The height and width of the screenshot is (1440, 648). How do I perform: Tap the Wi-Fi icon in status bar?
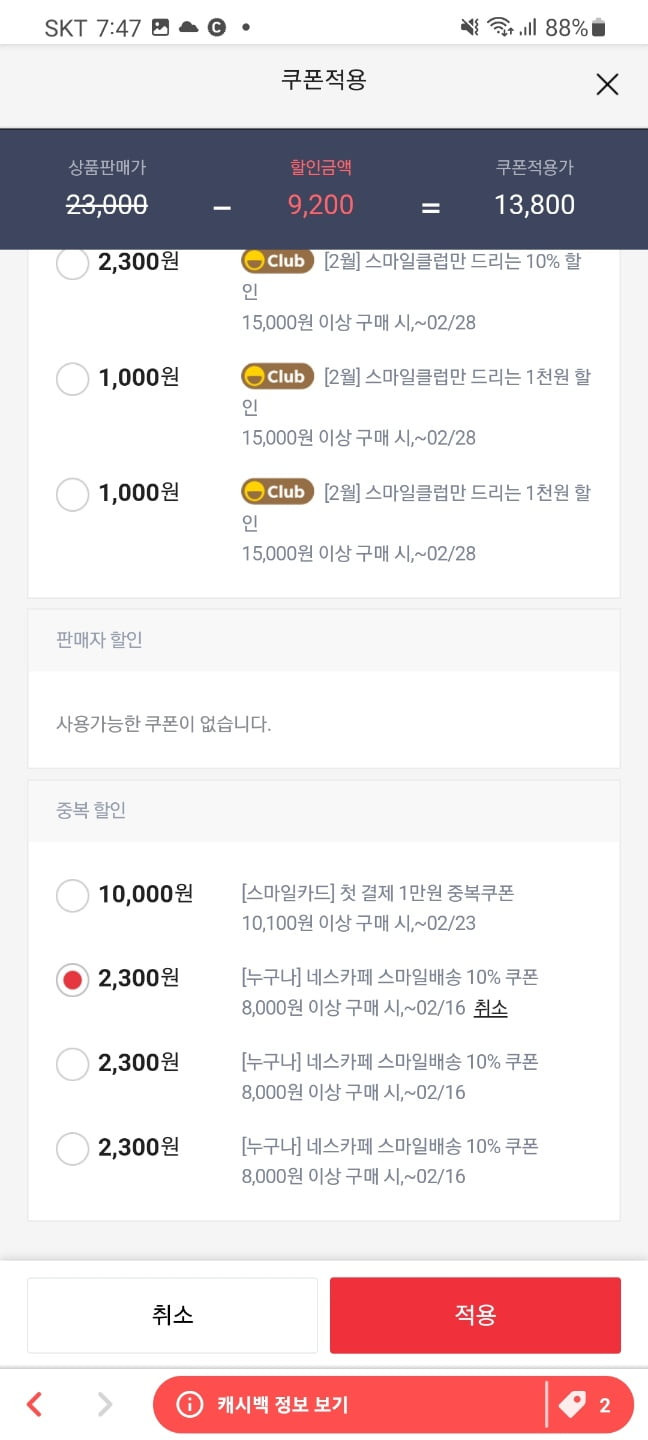[x=499, y=27]
